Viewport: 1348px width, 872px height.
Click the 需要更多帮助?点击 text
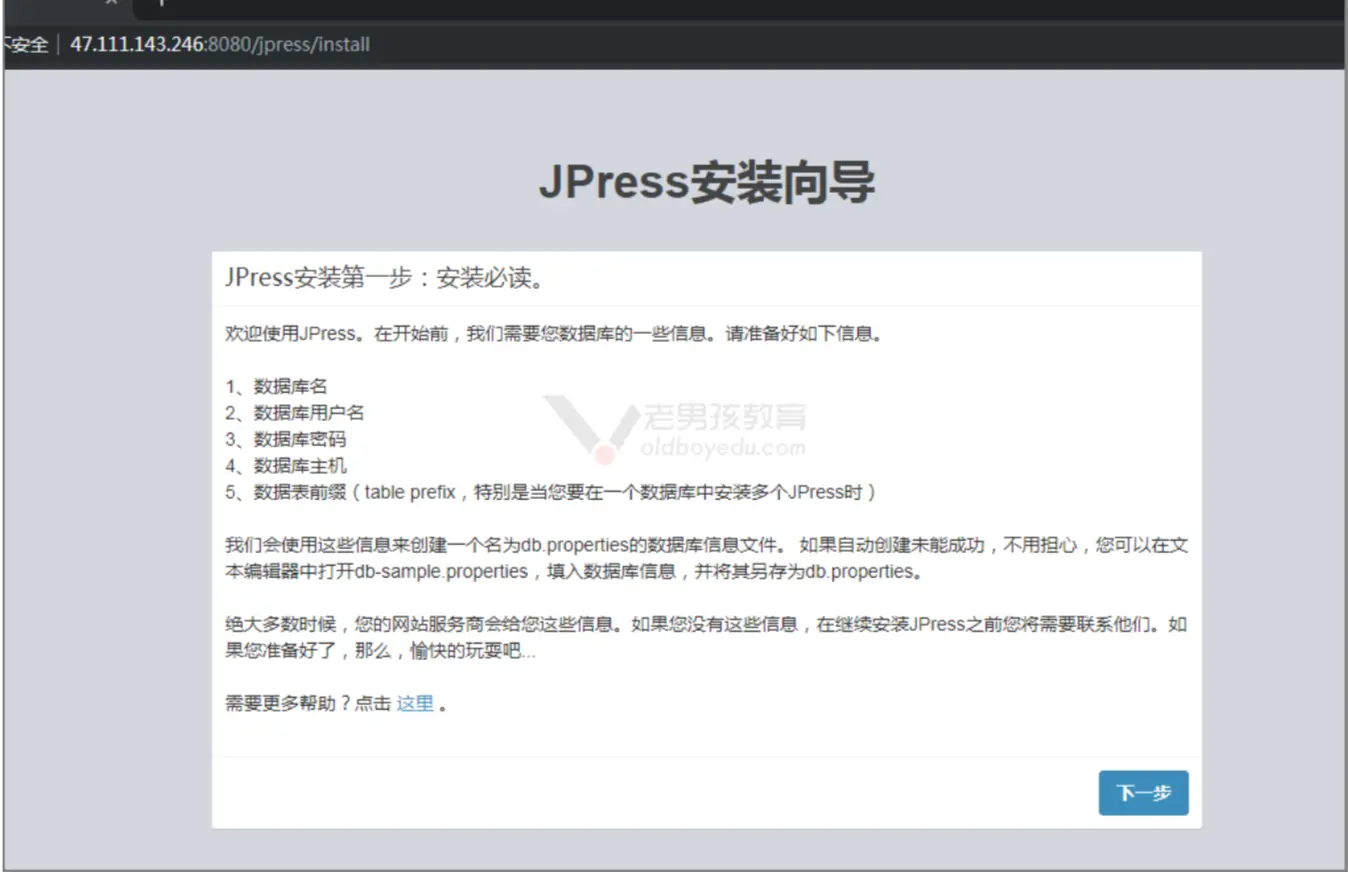coord(308,703)
